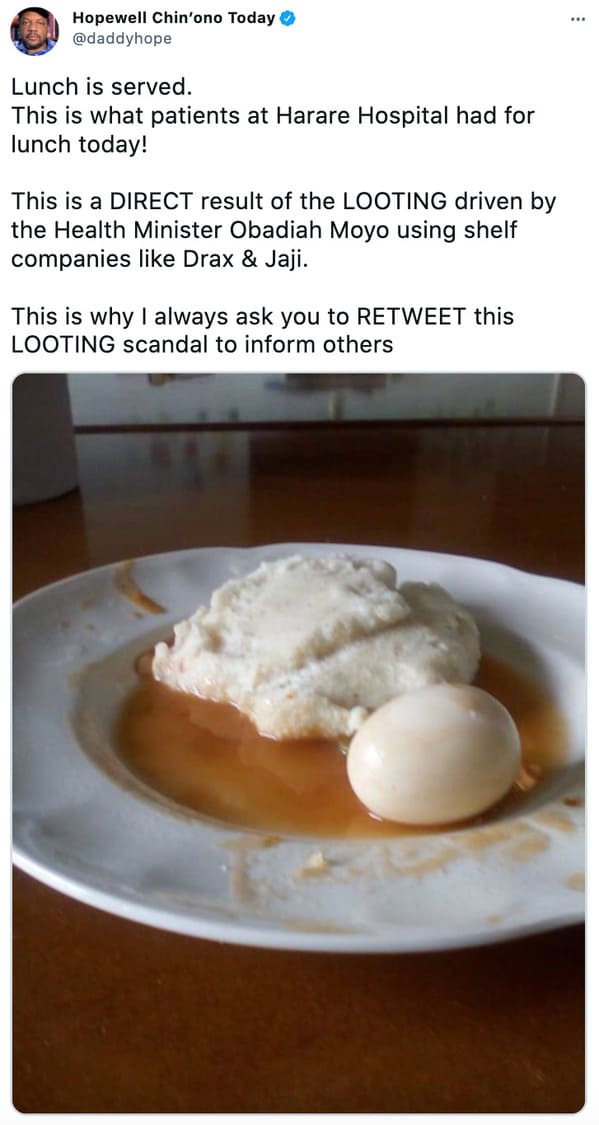This screenshot has height=1125, width=599.
Task: Open Hopewell Chin'ono's profile avatar
Action: pos(34,30)
